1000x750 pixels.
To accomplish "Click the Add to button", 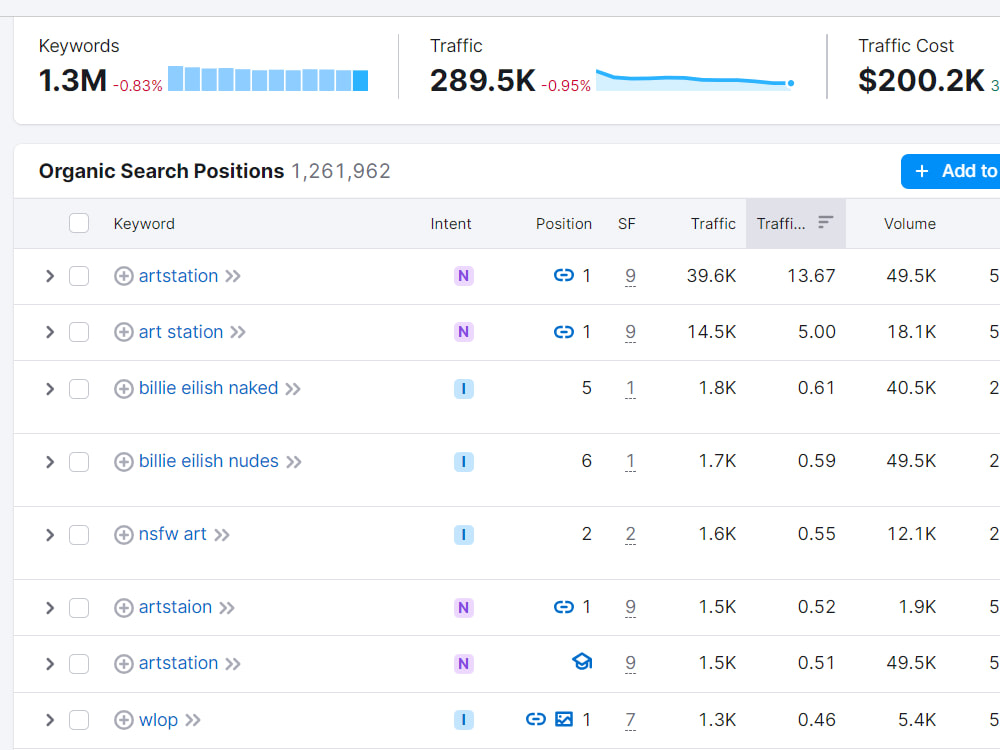I will [x=950, y=171].
